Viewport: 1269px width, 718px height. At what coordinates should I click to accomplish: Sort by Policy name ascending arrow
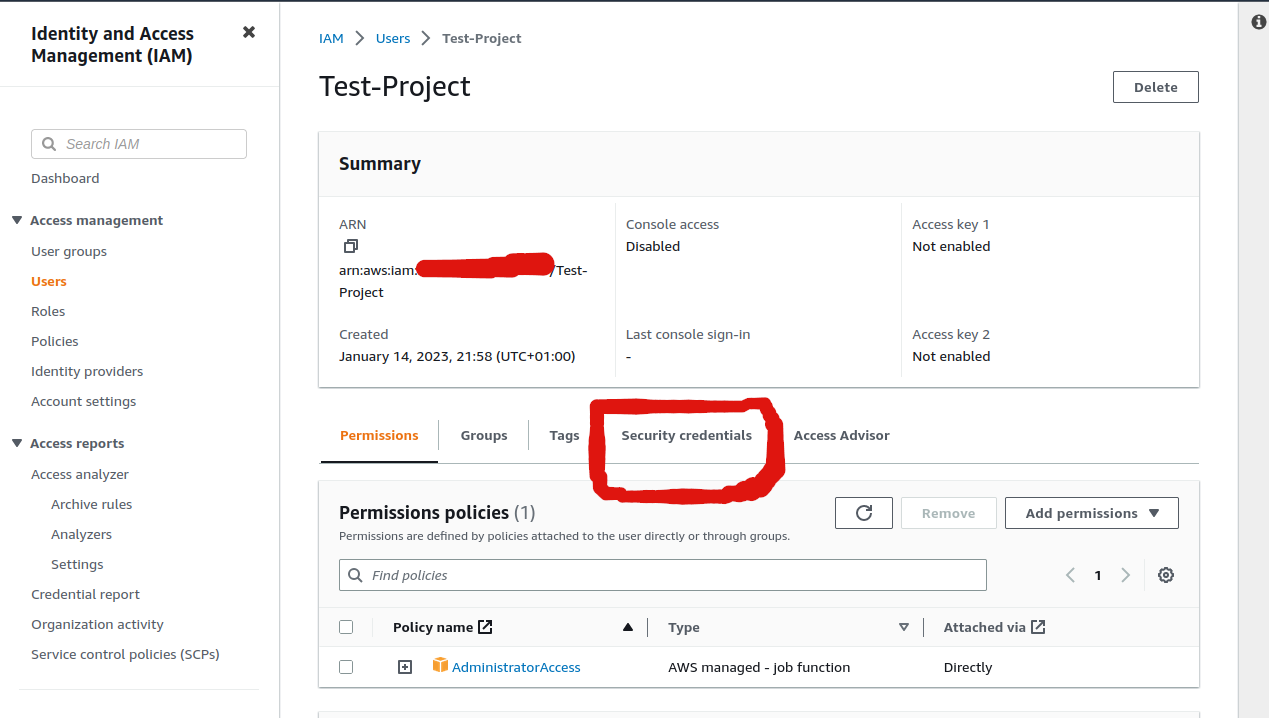coord(628,627)
